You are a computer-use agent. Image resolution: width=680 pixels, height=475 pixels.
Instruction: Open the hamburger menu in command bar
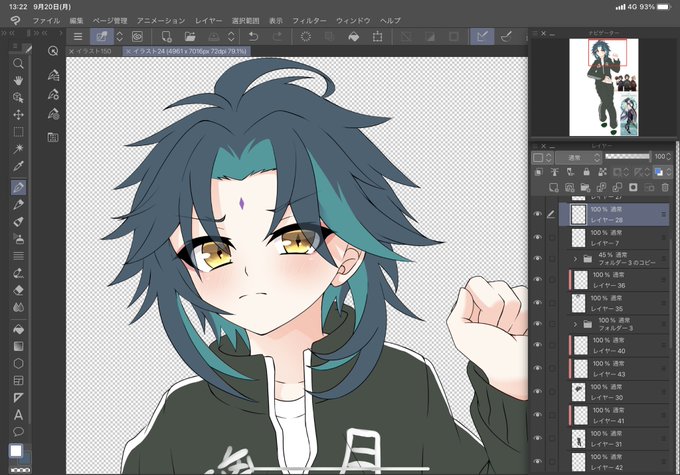tap(78, 37)
